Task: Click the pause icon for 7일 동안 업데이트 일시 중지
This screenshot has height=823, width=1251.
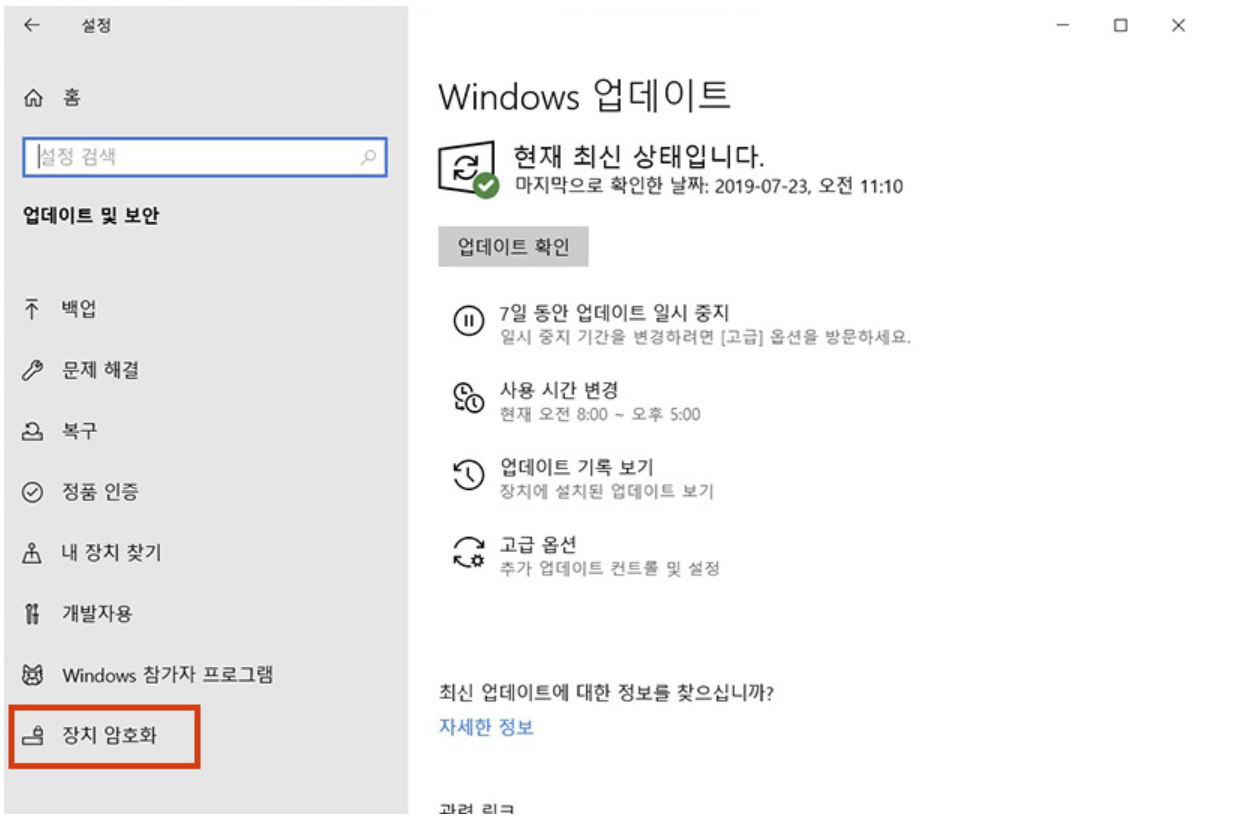Action: (468, 321)
